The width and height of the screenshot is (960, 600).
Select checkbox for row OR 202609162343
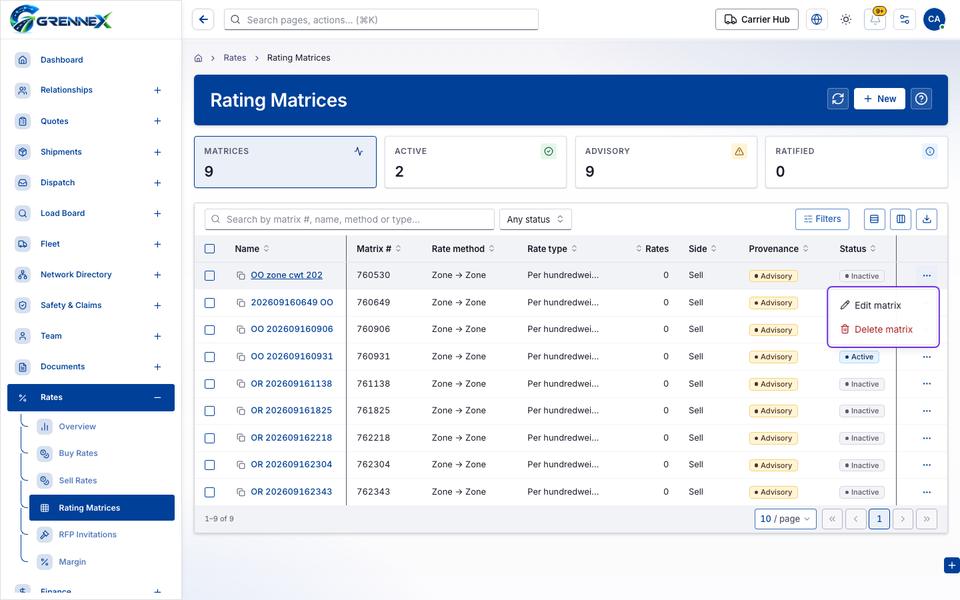click(209, 492)
